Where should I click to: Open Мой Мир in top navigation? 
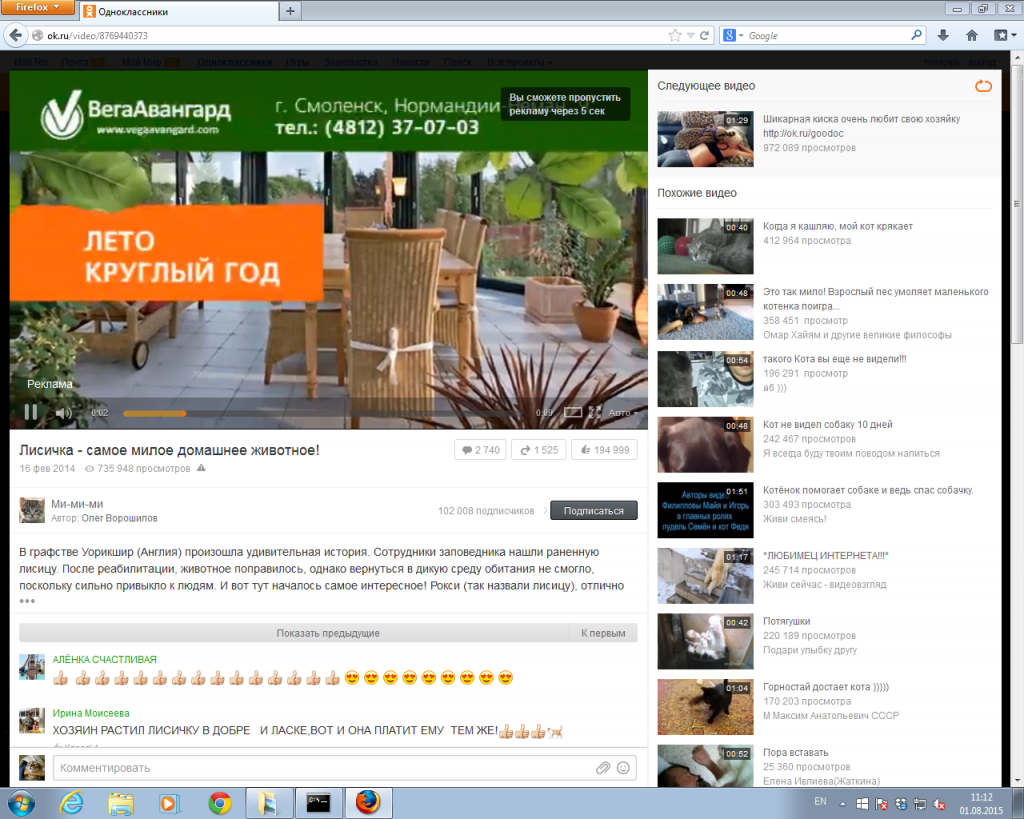coord(141,62)
